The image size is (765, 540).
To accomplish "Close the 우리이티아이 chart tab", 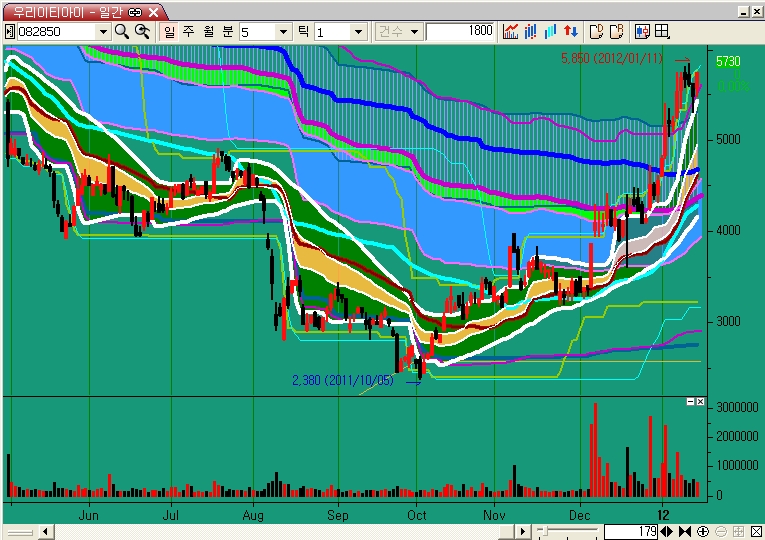I will click(x=152, y=11).
